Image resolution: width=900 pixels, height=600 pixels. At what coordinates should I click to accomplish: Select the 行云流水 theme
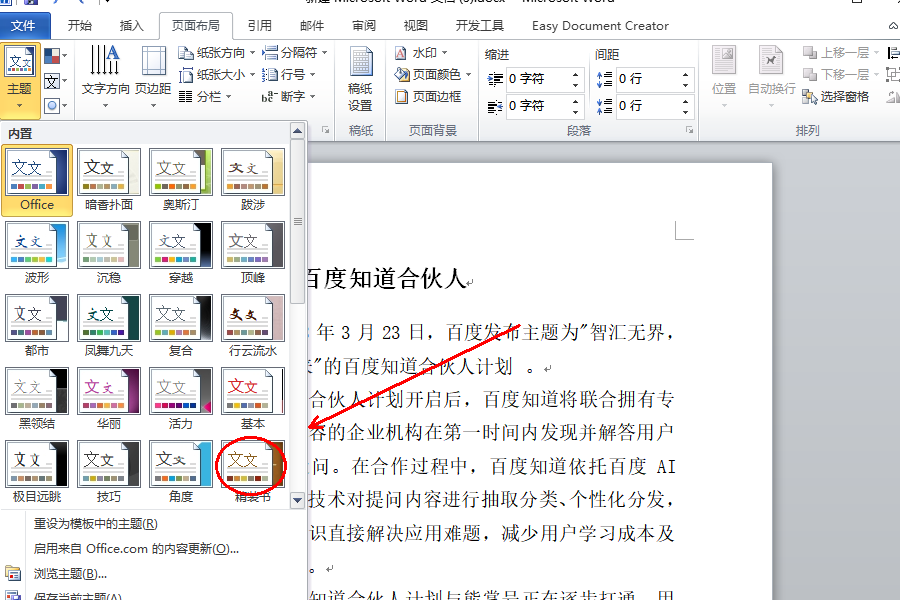click(x=253, y=326)
